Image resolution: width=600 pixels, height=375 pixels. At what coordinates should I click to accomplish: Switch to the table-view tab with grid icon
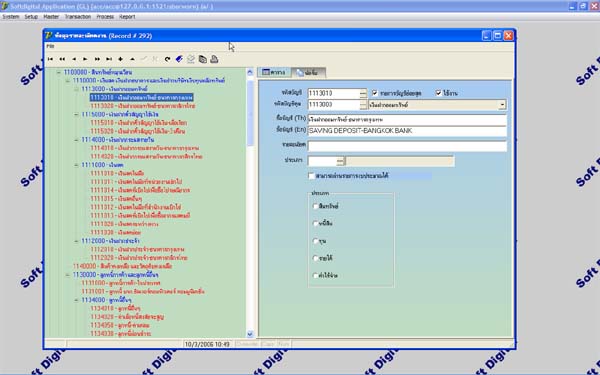click(274, 72)
